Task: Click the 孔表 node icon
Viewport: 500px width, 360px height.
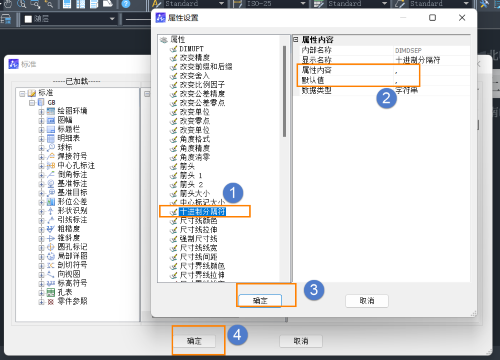Action: (x=51, y=292)
